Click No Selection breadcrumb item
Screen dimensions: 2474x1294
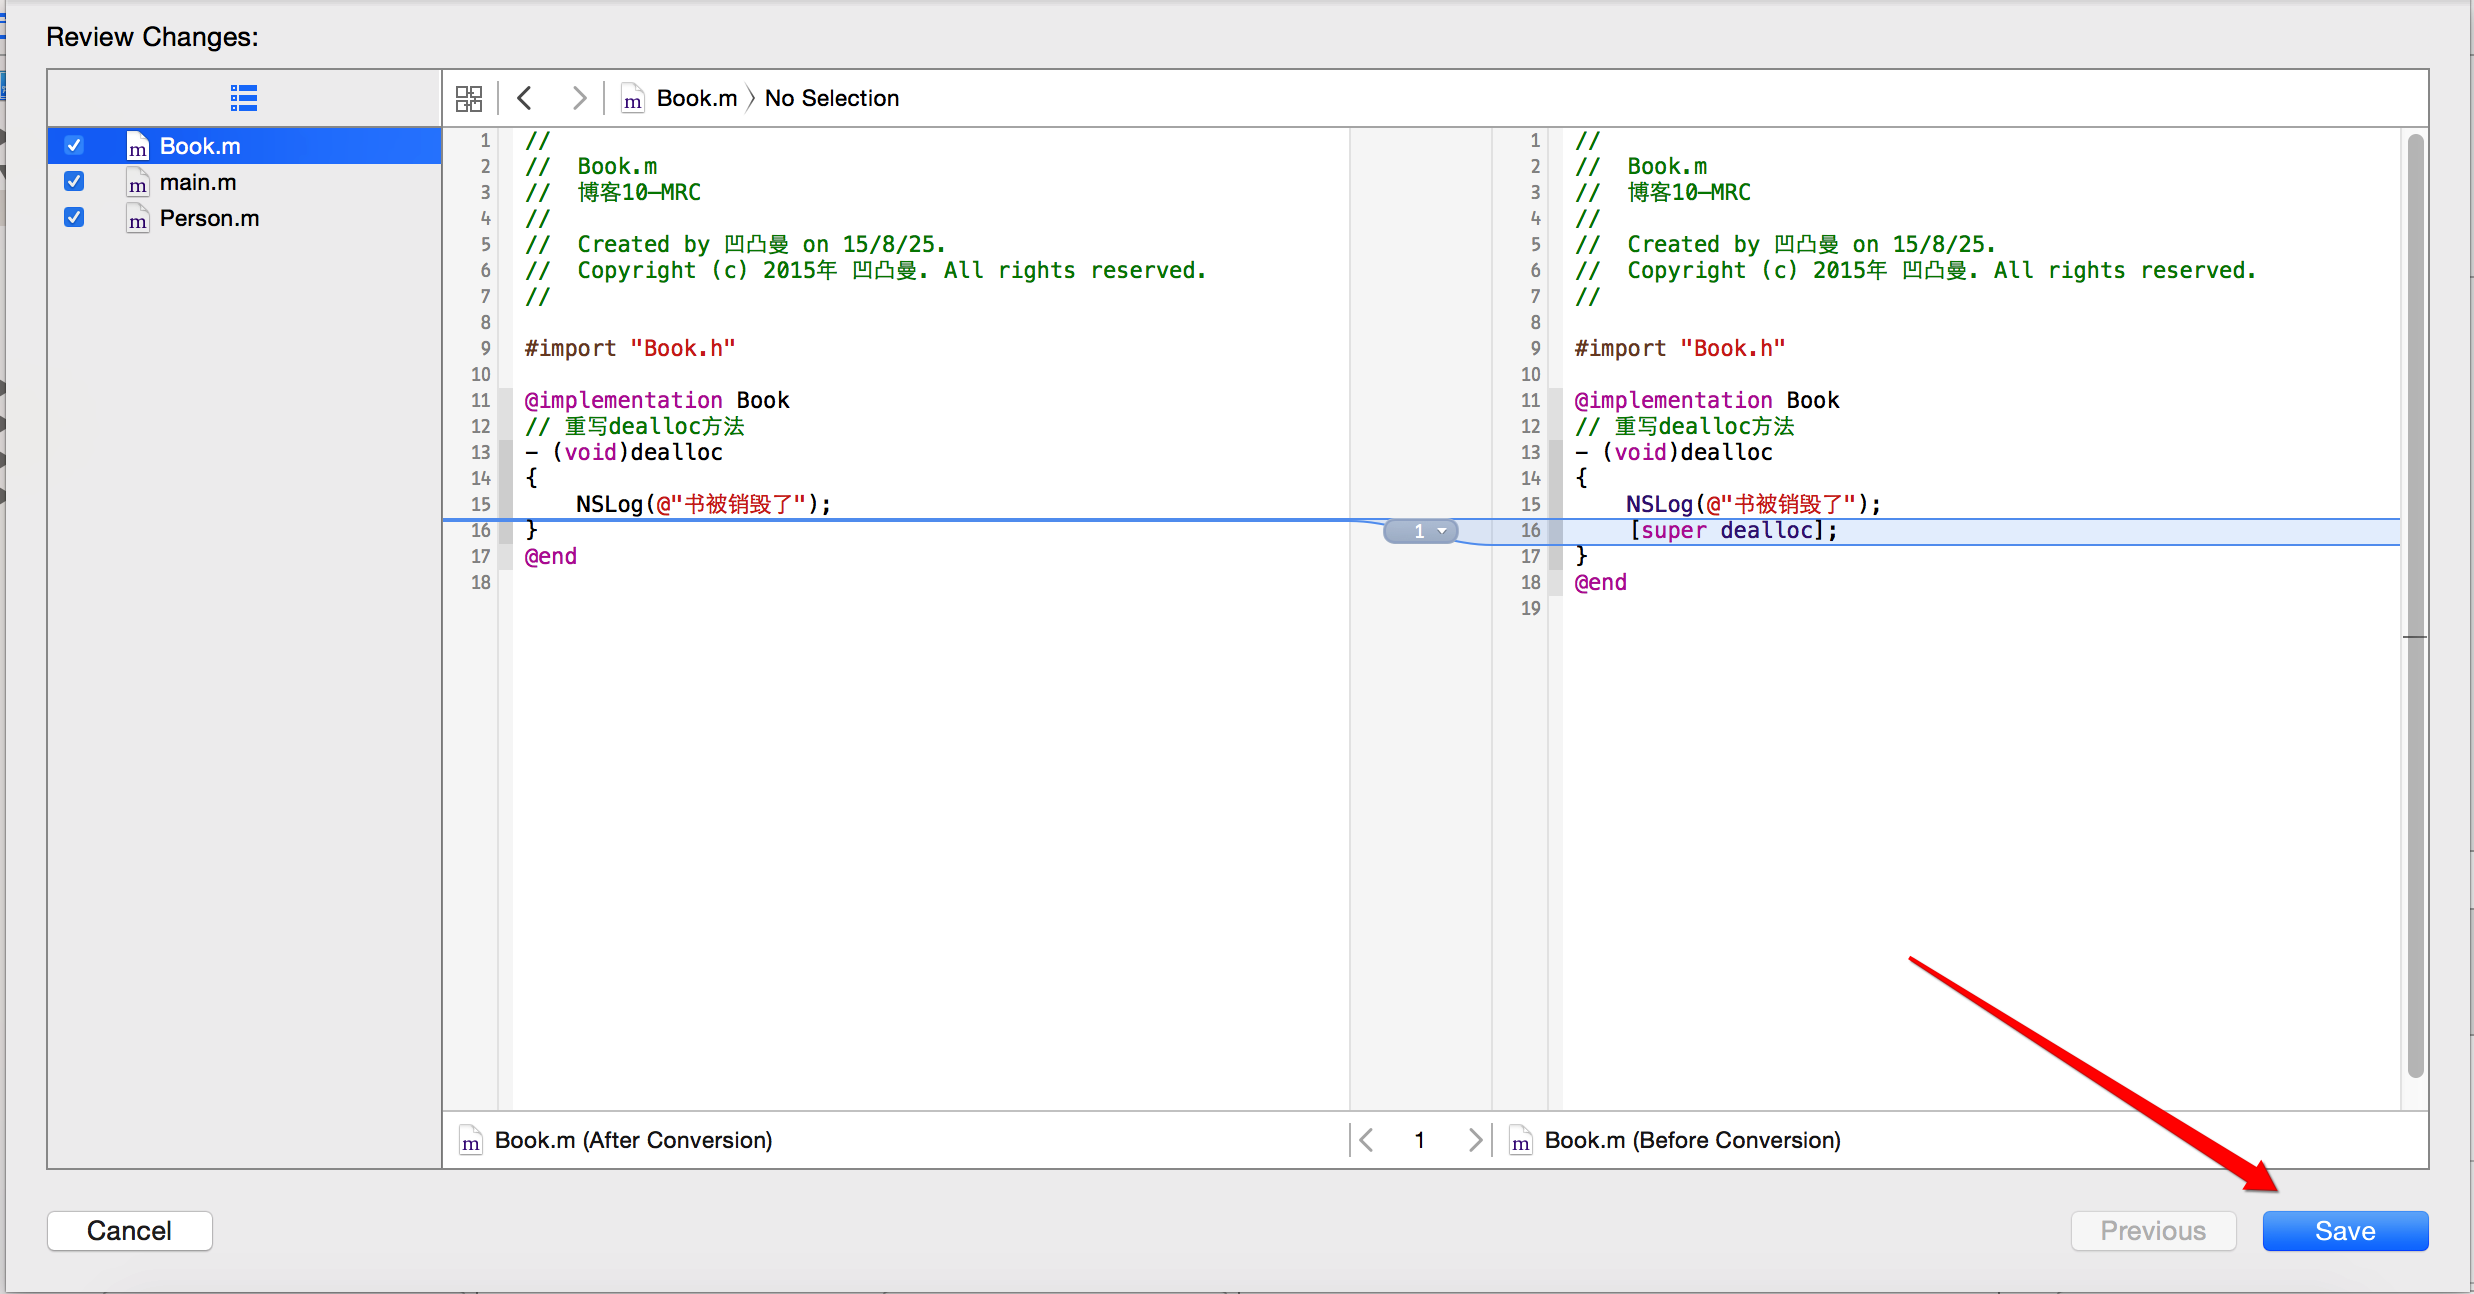834,98
